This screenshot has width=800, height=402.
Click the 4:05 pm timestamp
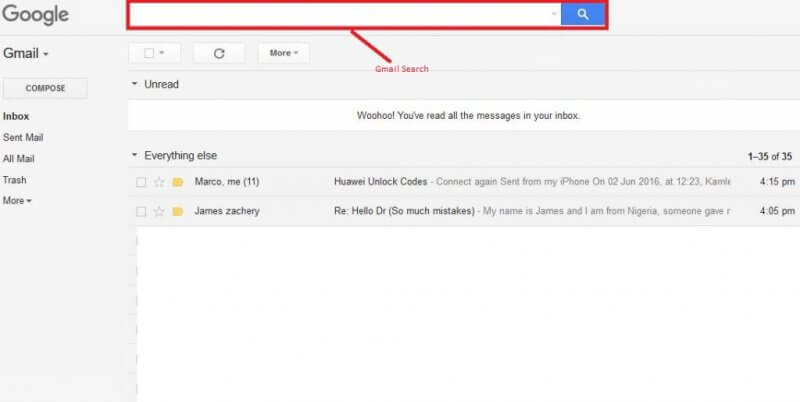(777, 211)
